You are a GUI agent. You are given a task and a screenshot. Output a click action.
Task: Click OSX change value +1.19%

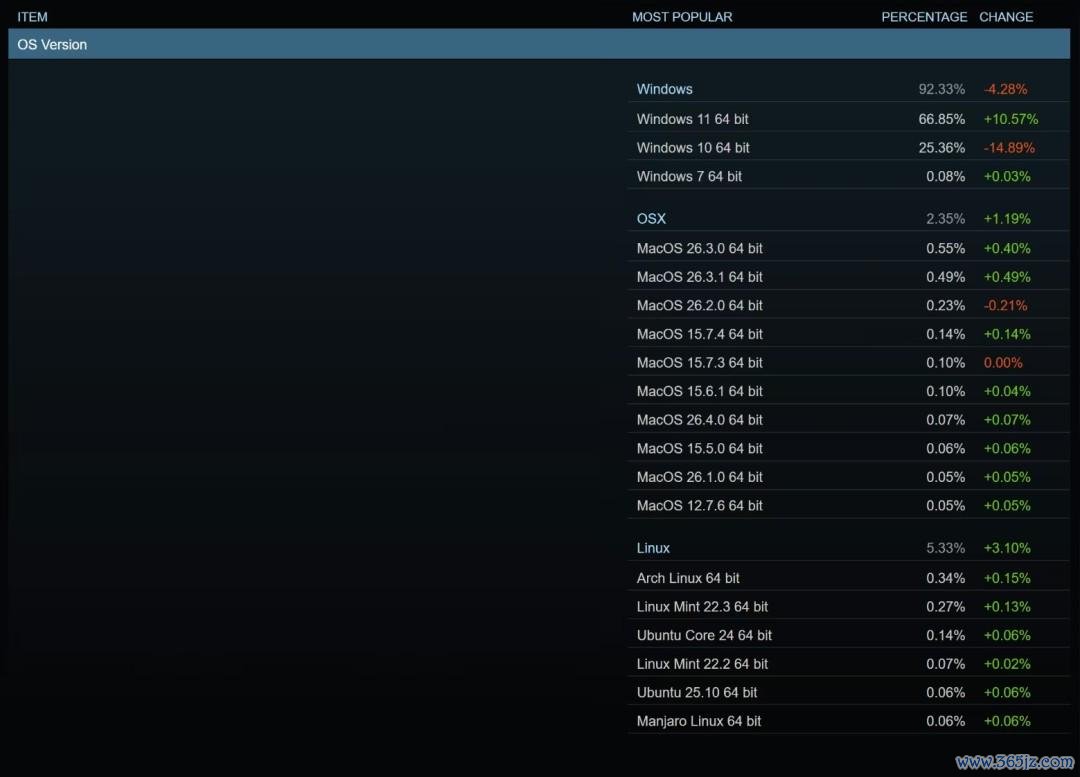click(x=1007, y=218)
